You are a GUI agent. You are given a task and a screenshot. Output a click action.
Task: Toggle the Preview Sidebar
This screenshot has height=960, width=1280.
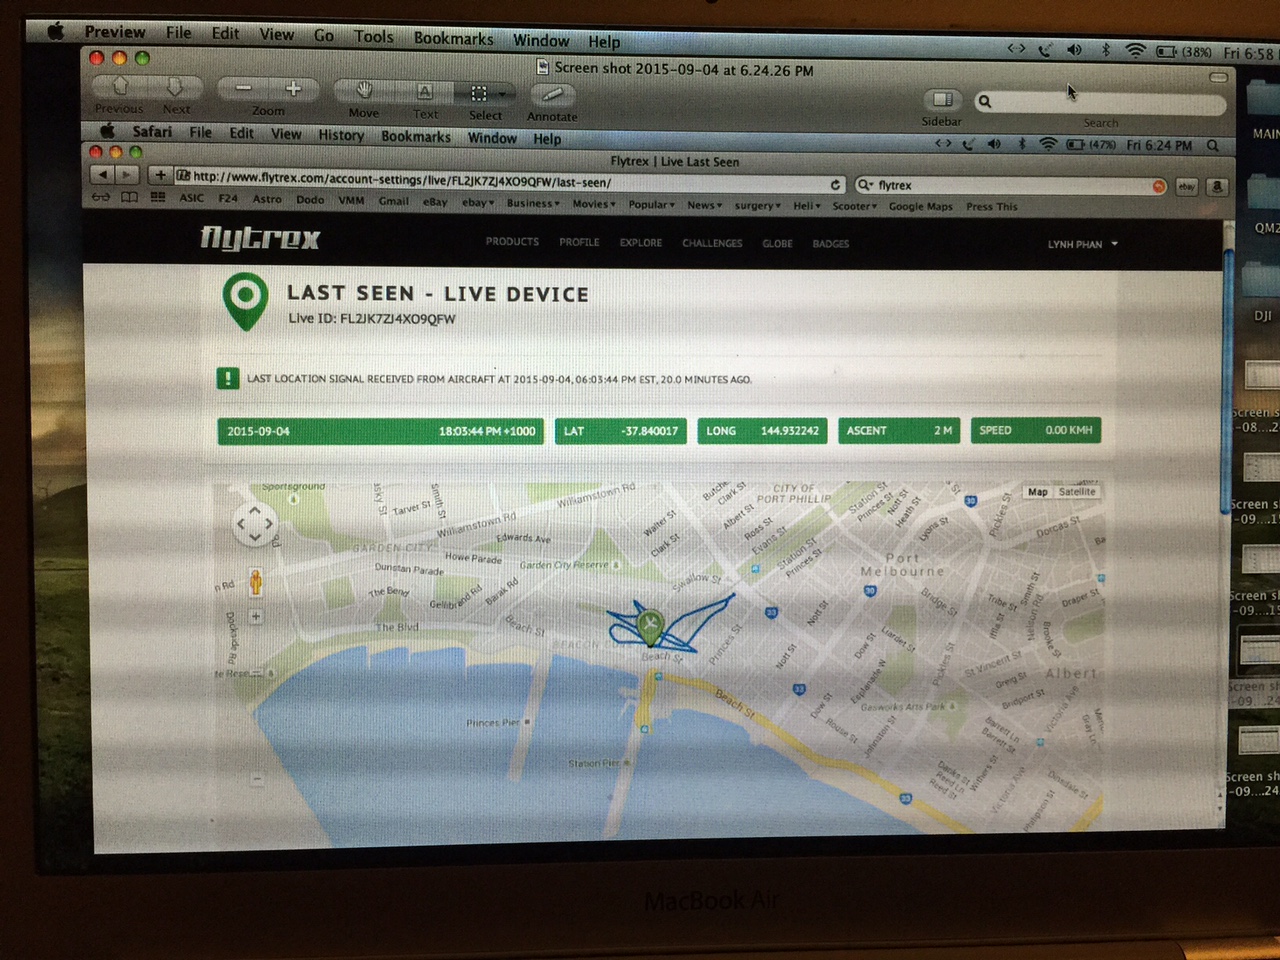coord(942,100)
